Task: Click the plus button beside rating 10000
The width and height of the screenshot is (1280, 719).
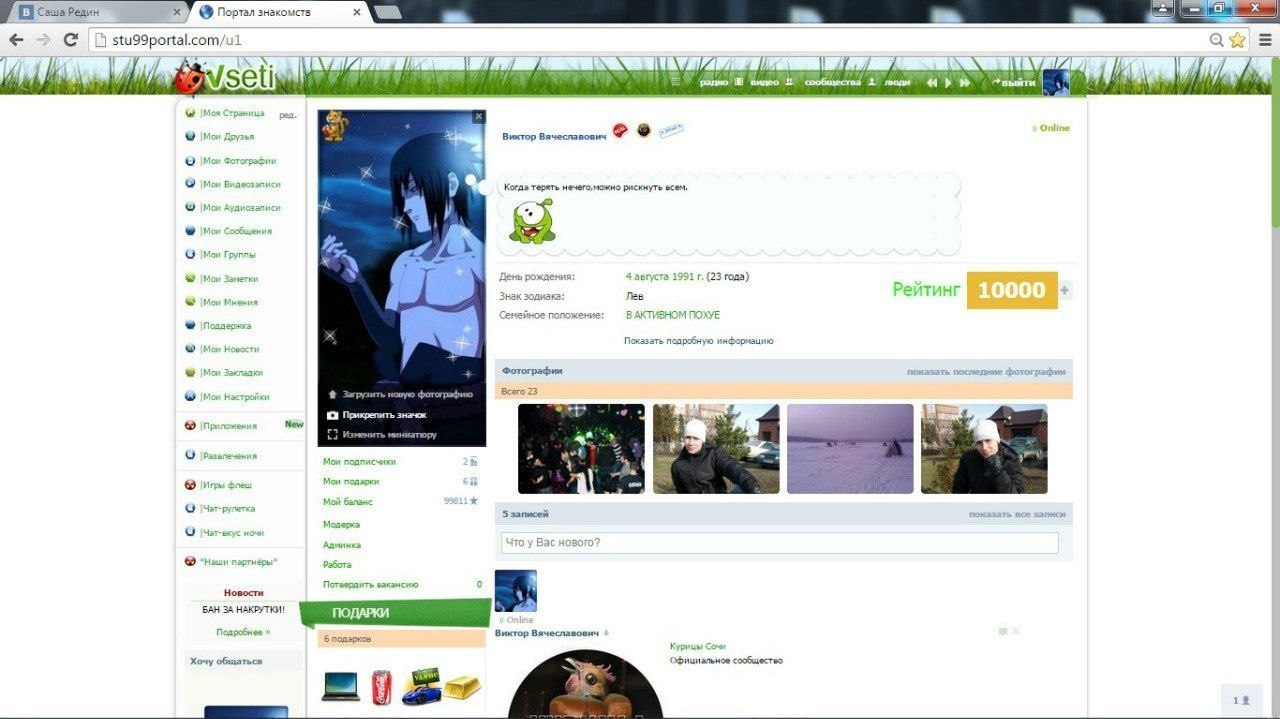Action: tap(1065, 291)
